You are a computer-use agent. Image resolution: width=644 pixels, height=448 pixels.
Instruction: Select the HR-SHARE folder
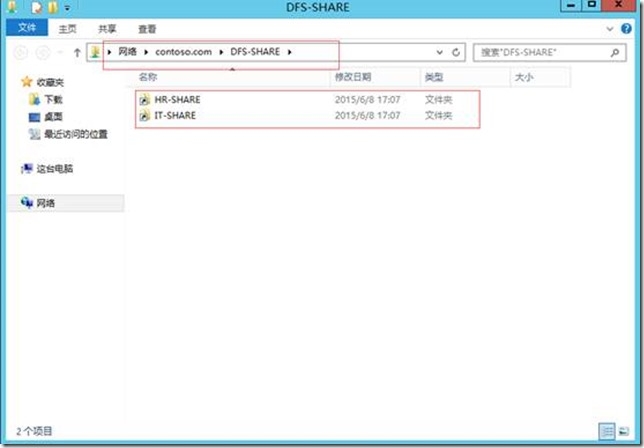(177, 99)
